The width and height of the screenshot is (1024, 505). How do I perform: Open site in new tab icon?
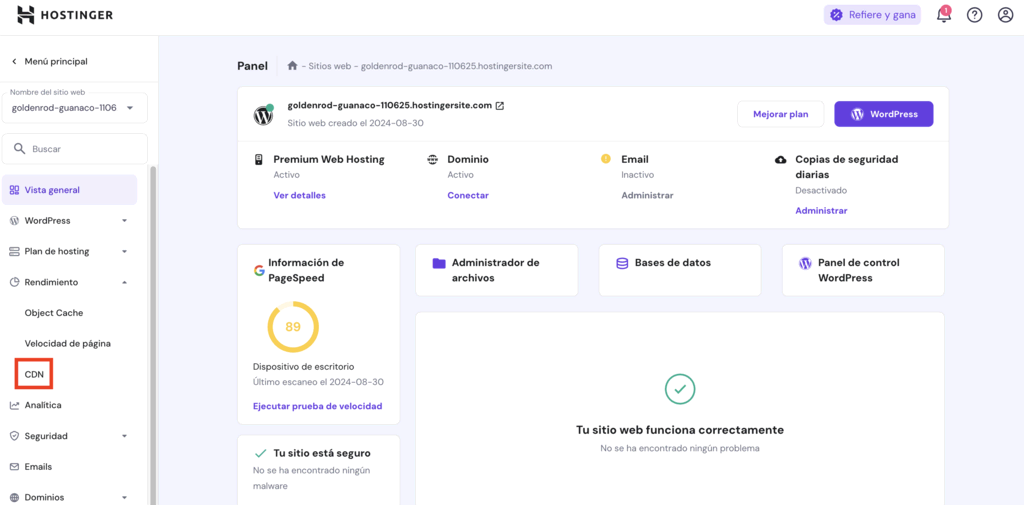point(500,106)
